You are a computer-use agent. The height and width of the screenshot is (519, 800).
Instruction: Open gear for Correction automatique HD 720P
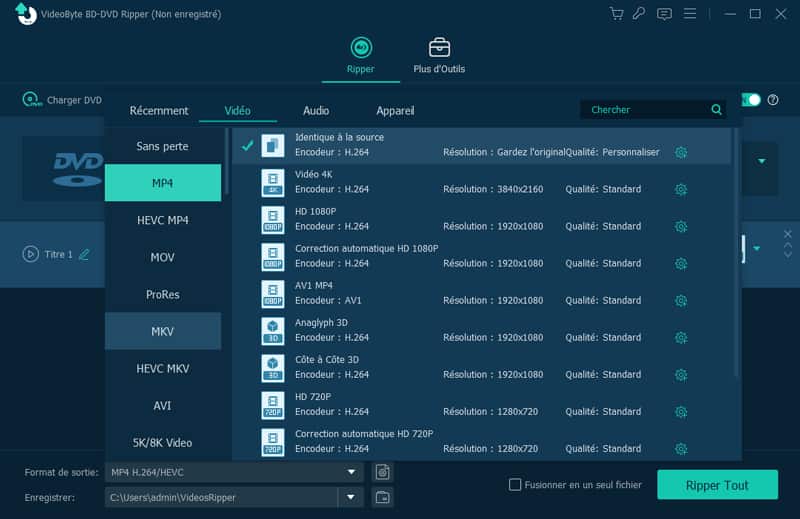(x=681, y=449)
